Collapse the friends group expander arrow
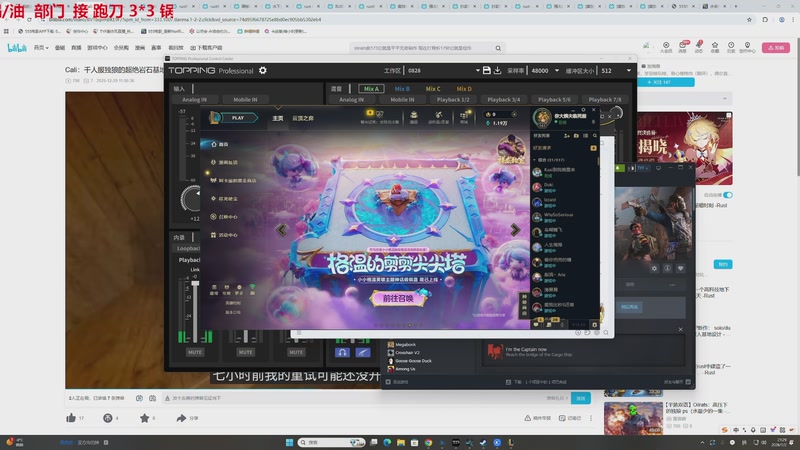 [x=535, y=160]
